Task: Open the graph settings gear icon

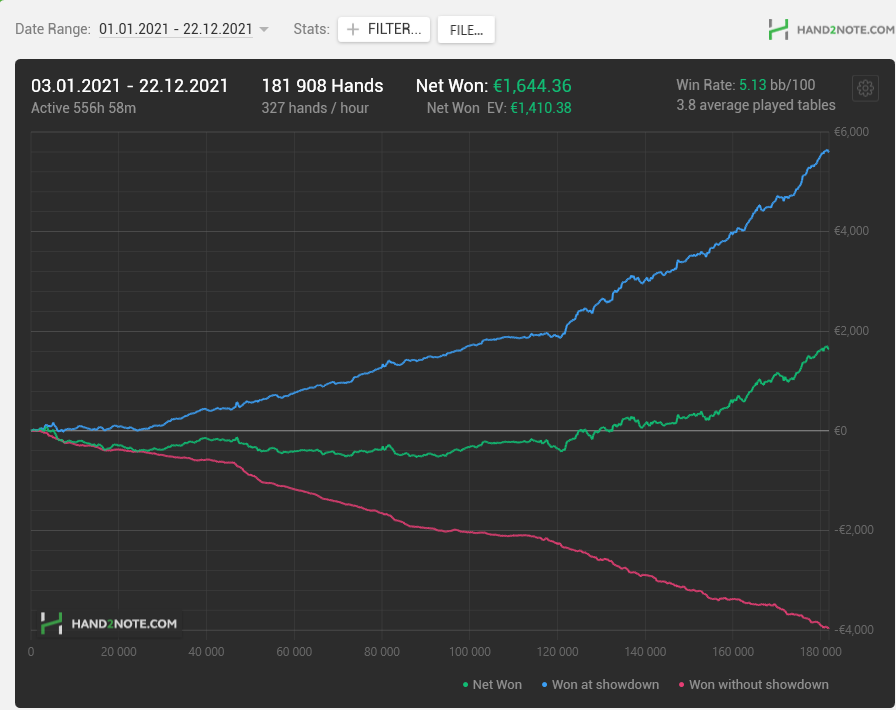Action: click(865, 89)
